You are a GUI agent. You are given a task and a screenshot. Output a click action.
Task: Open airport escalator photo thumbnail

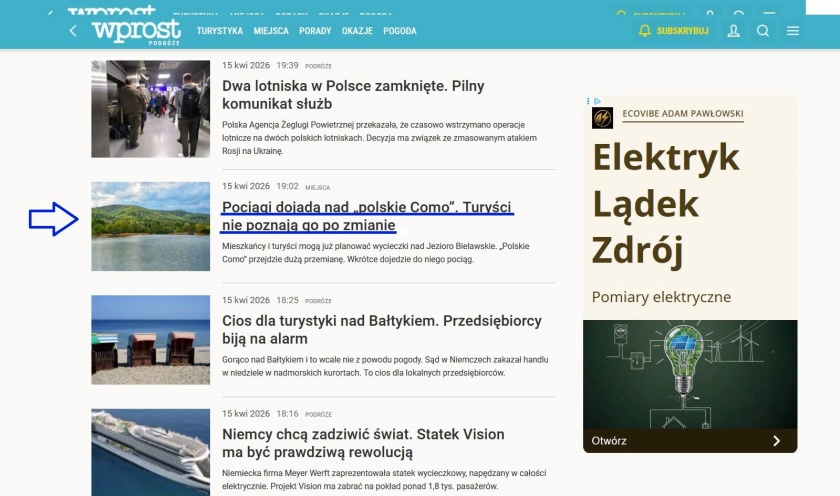[151, 109]
